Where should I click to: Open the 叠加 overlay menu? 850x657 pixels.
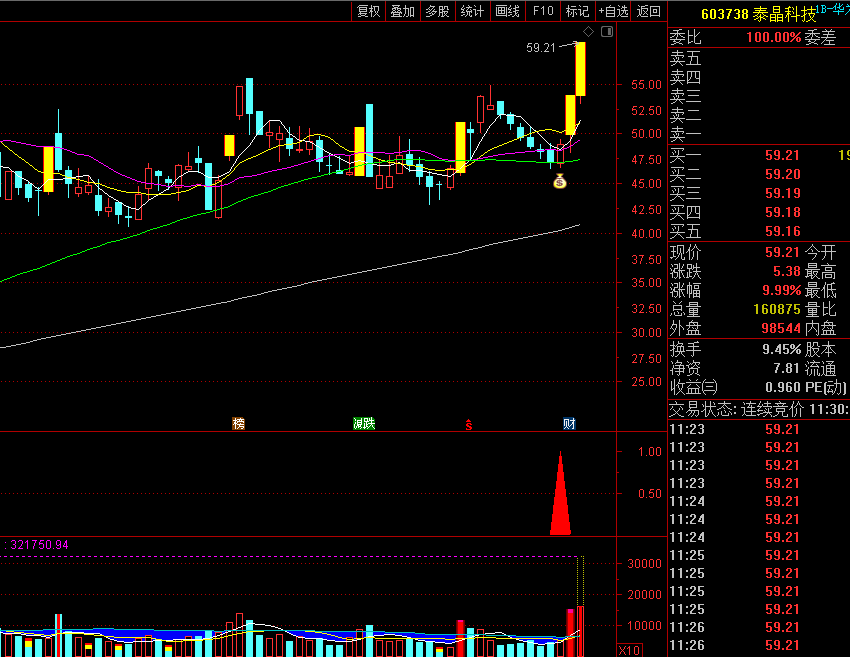point(403,11)
